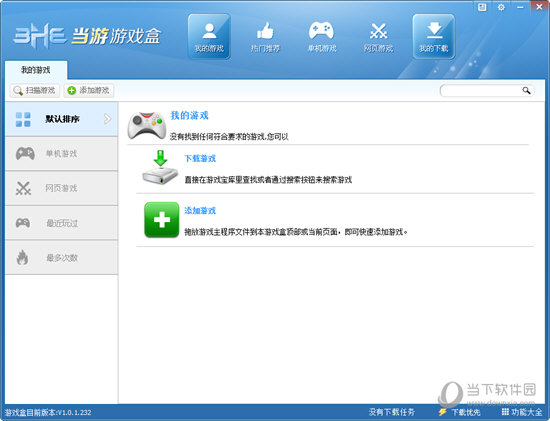Viewport: 550px width, 421px height.
Task: Click the green plus add-game icon
Action: 161,220
